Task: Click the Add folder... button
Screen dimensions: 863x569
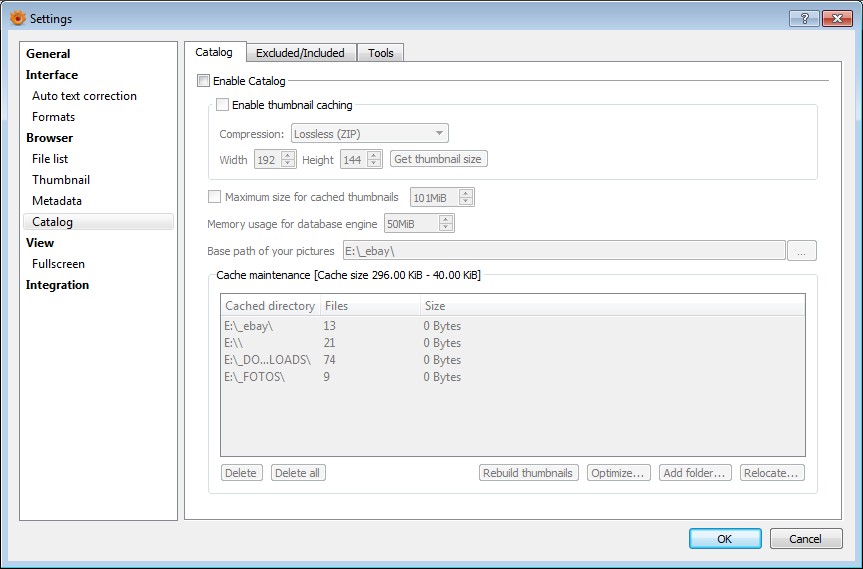Action: pyautogui.click(x=695, y=473)
